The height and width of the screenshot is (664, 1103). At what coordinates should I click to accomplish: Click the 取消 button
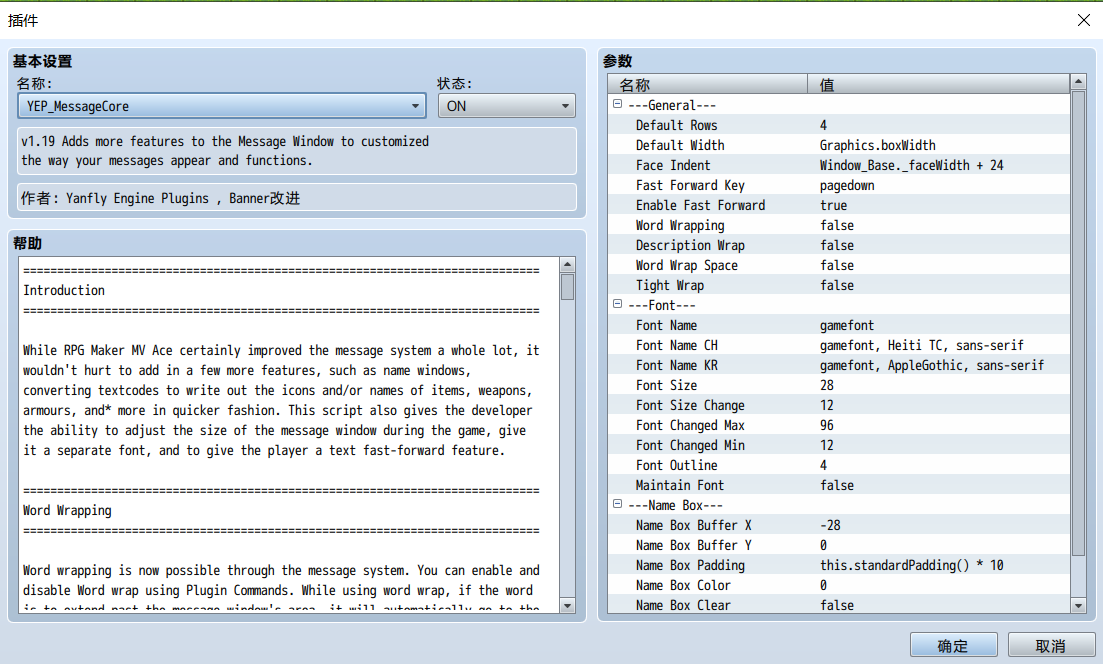pyautogui.click(x=1051, y=645)
